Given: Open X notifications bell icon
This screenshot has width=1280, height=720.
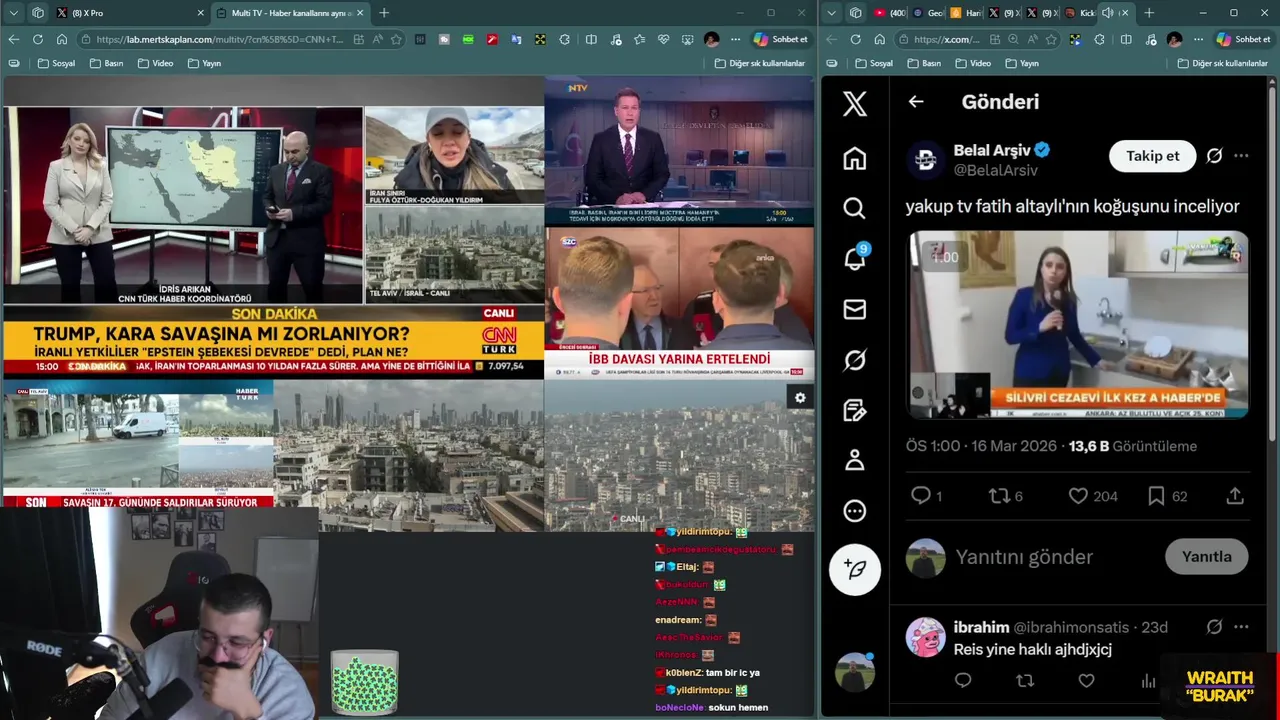Looking at the screenshot, I should pos(854,259).
